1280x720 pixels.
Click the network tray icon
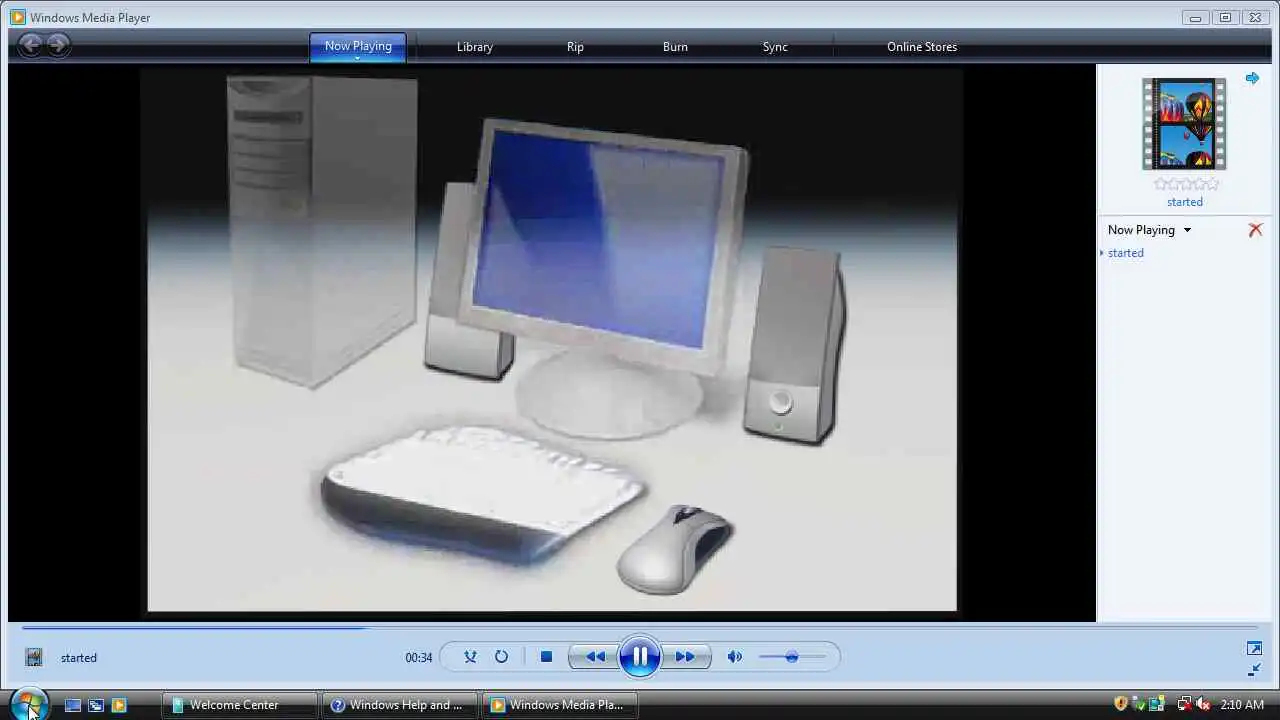[x=1184, y=704]
